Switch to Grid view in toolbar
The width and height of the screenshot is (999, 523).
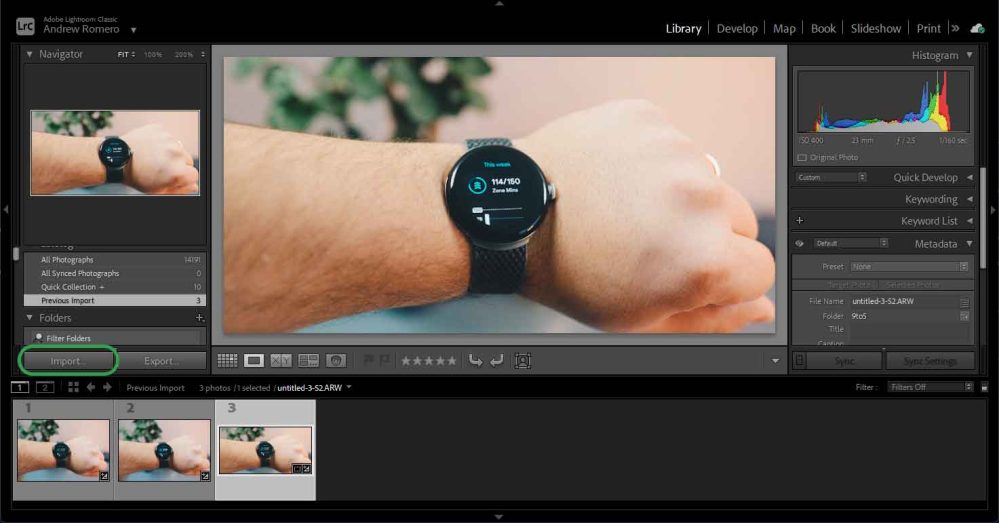pos(227,361)
